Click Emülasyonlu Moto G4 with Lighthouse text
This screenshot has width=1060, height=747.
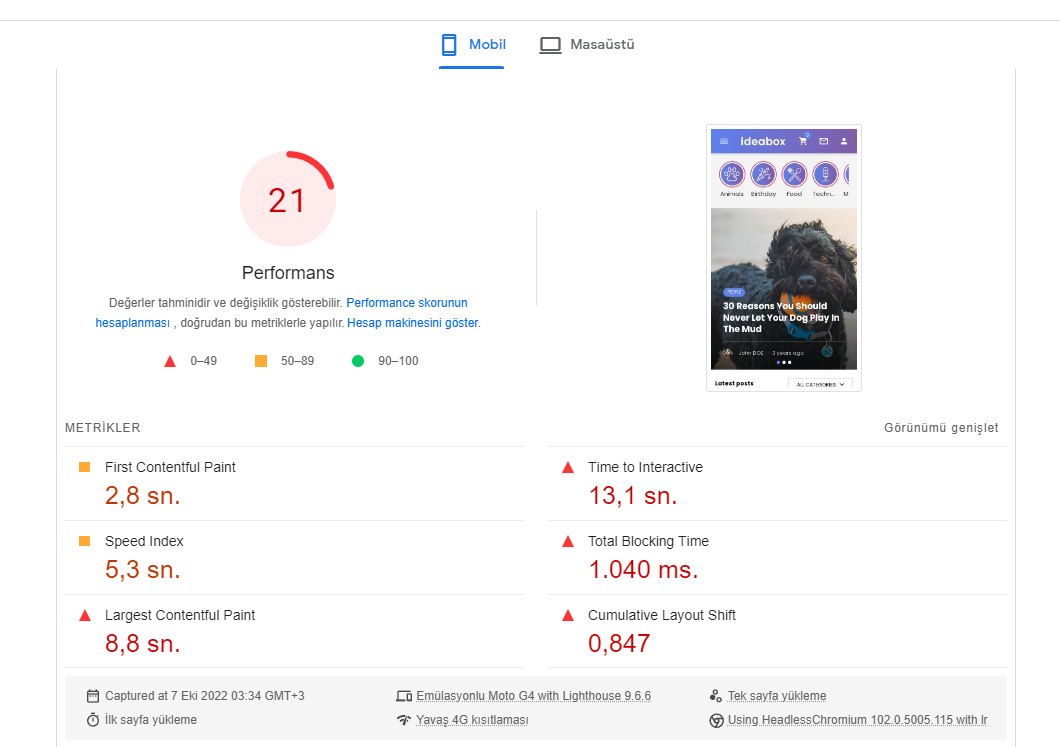533,696
